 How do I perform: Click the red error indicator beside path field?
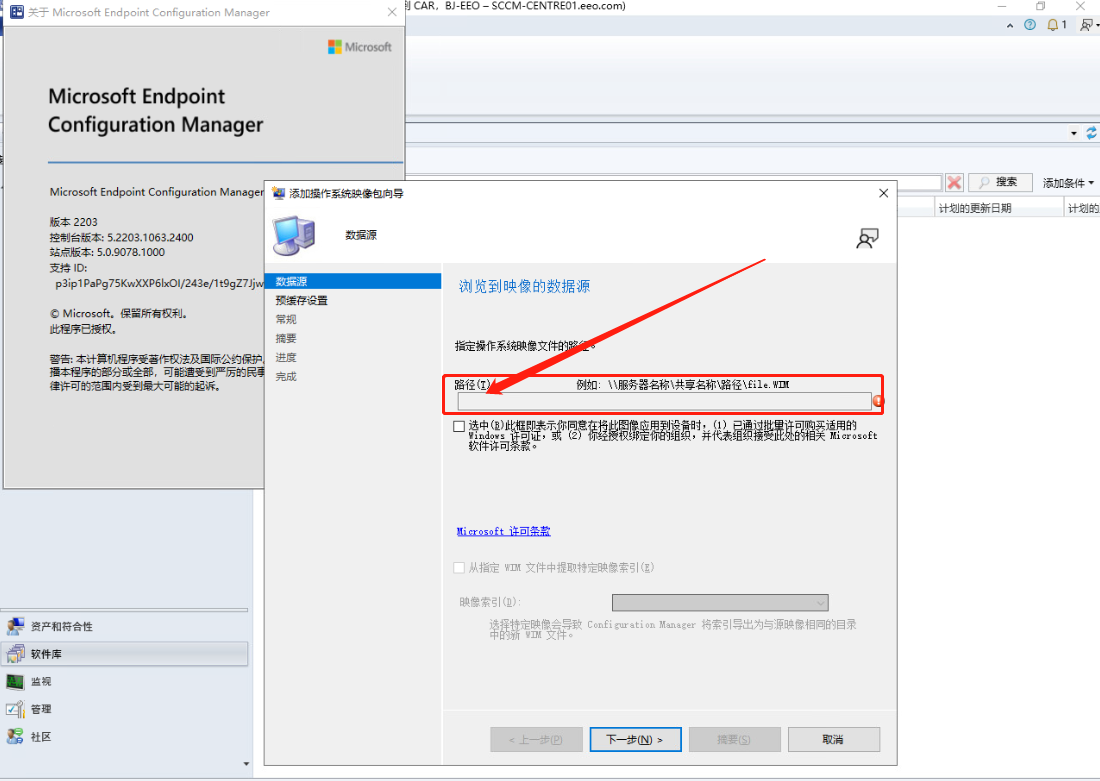coord(878,401)
